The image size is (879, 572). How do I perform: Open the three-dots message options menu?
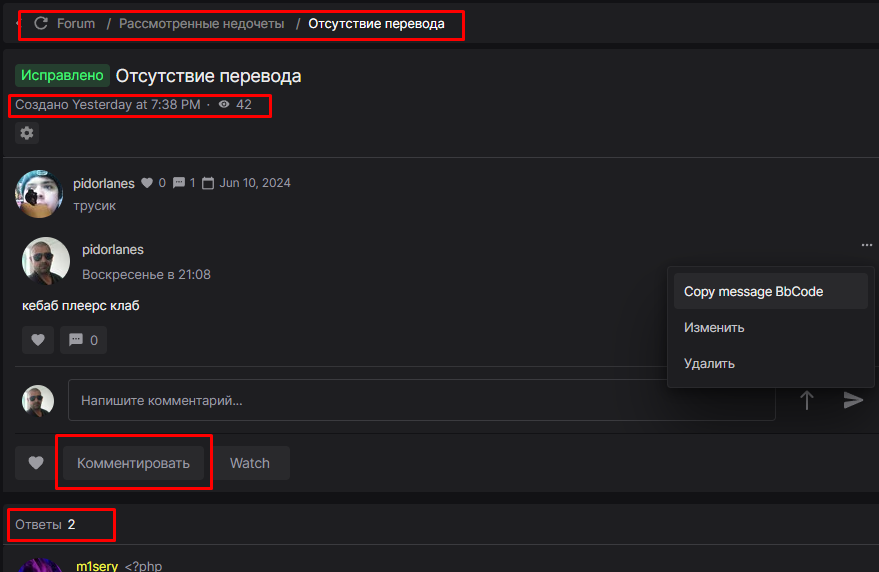pos(866,245)
